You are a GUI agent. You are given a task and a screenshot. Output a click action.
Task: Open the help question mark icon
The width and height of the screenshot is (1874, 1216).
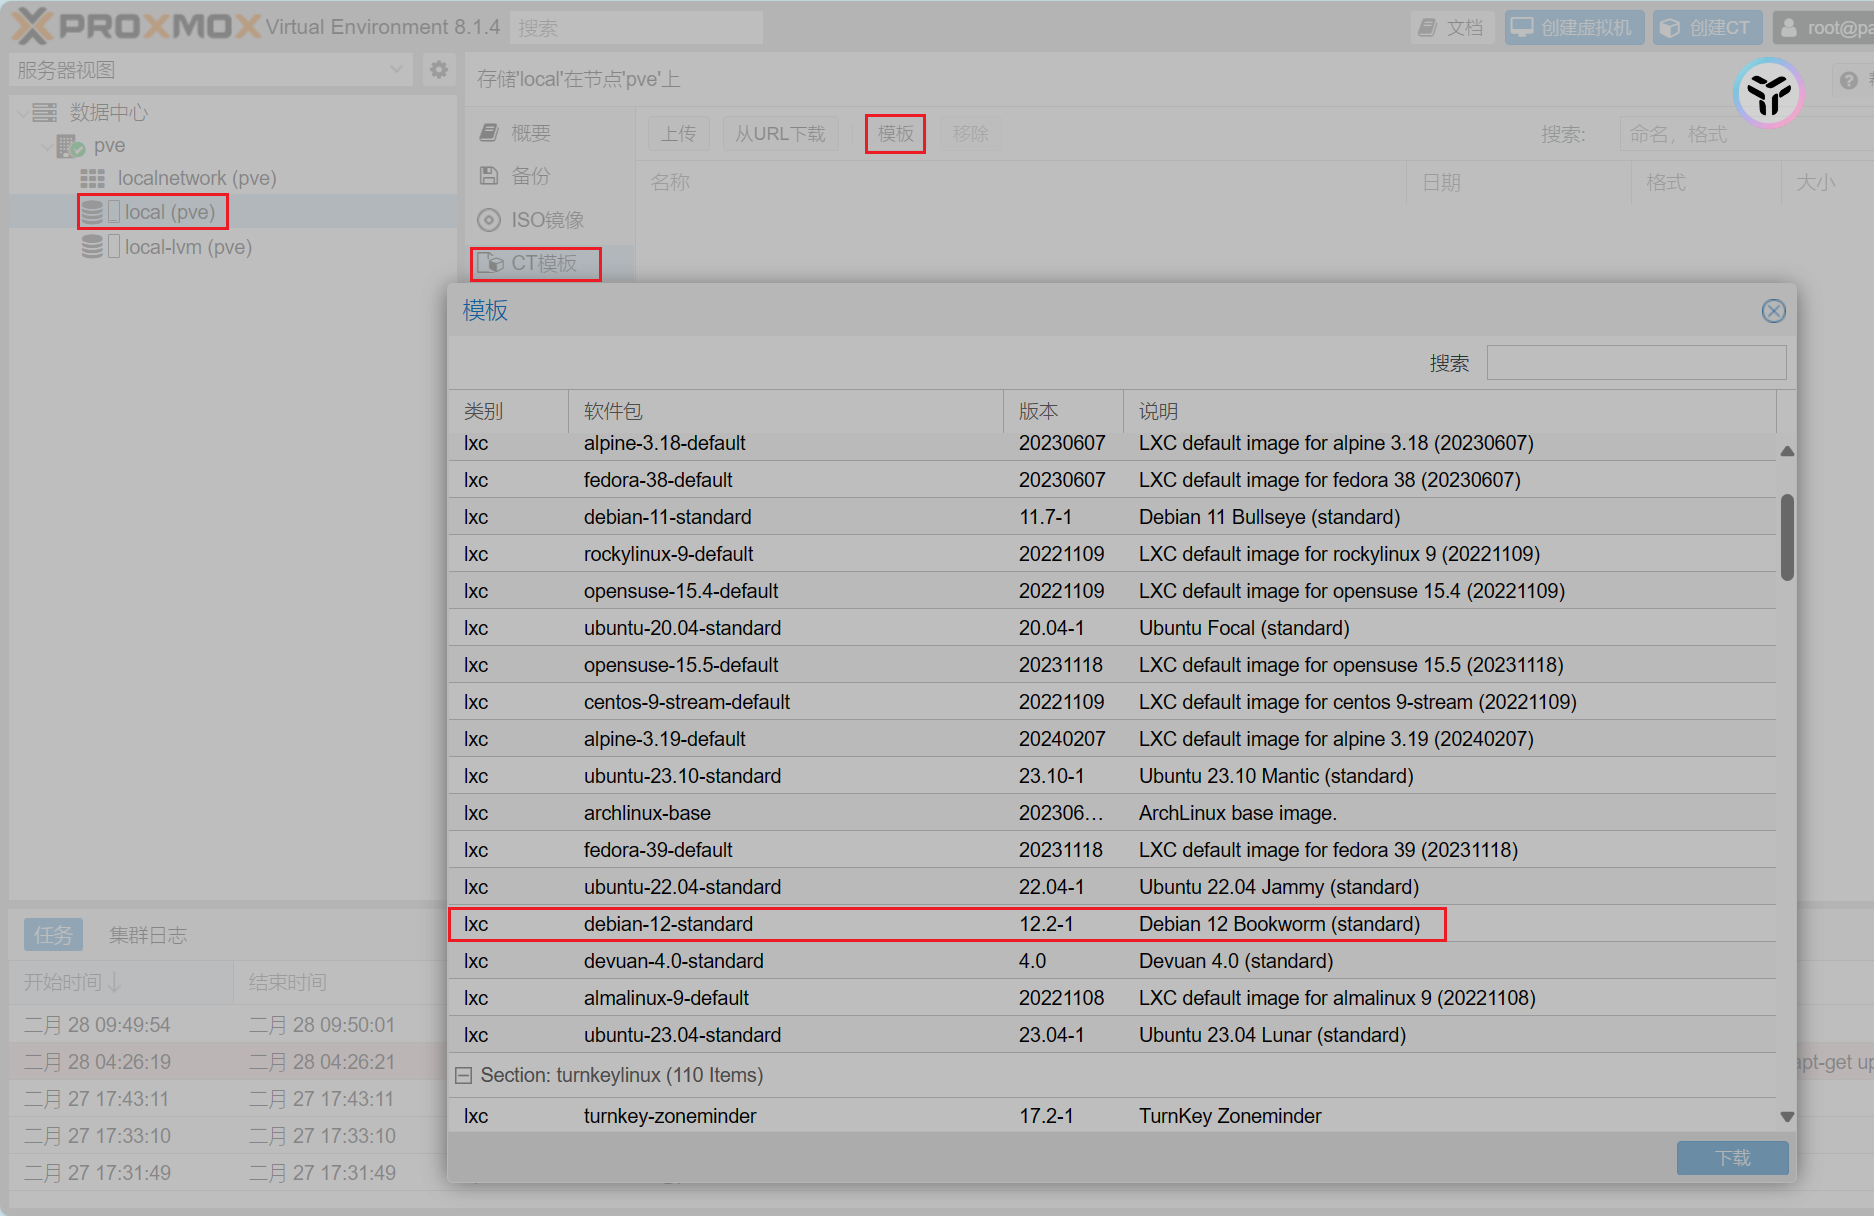[1848, 80]
